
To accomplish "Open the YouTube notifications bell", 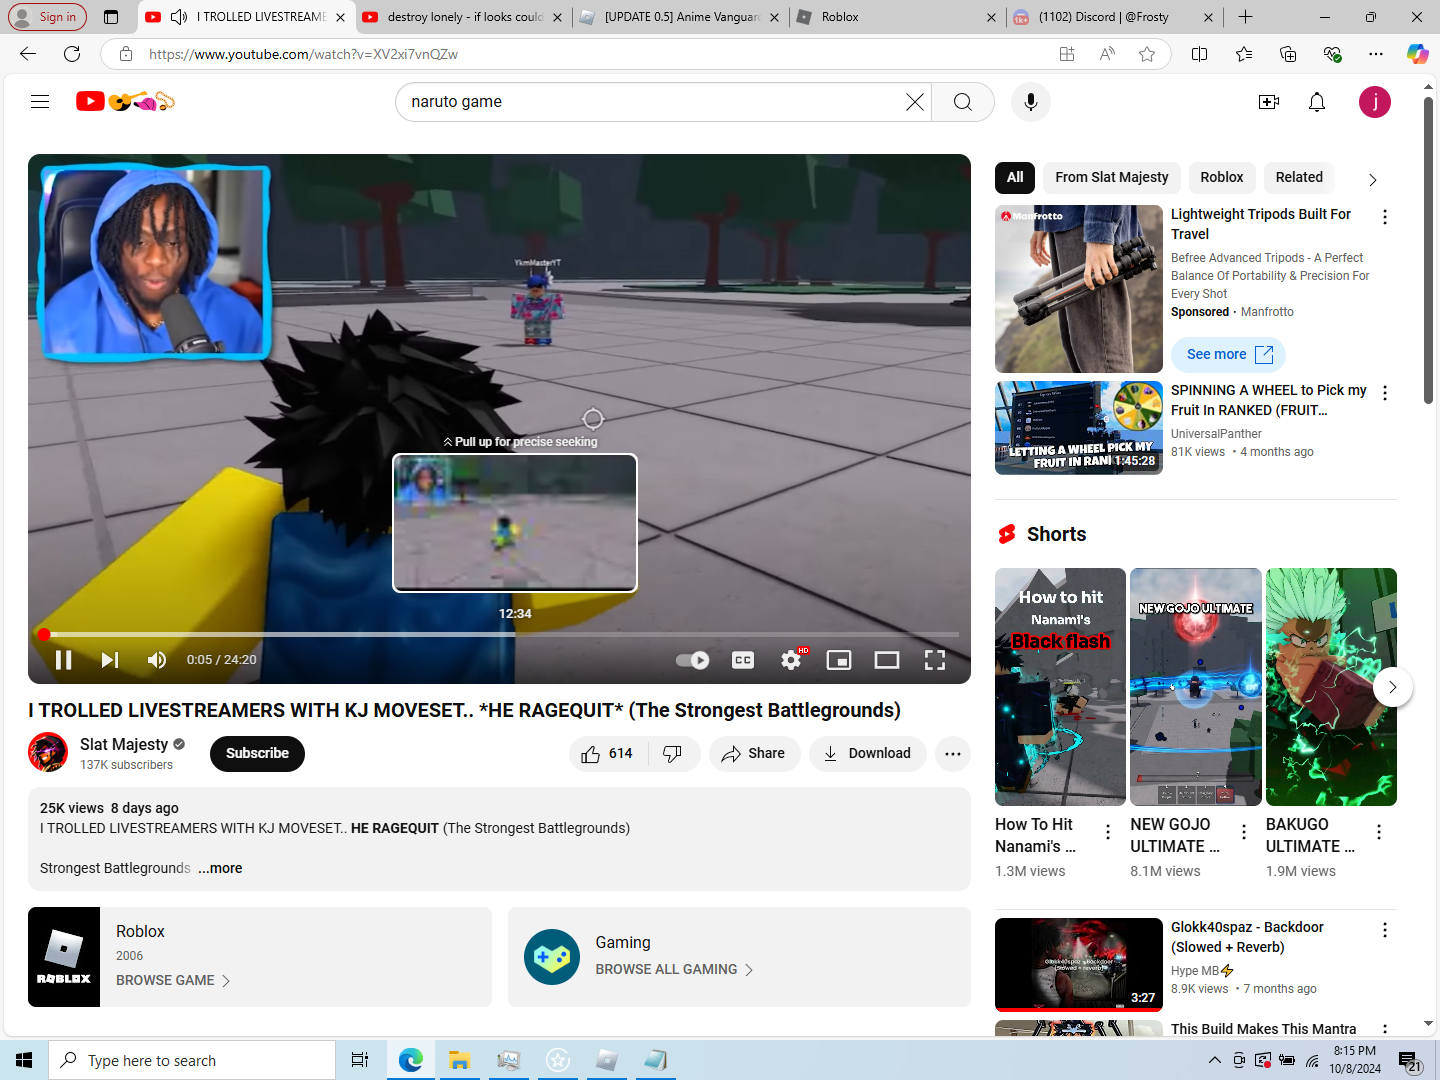I will pyautogui.click(x=1317, y=102).
